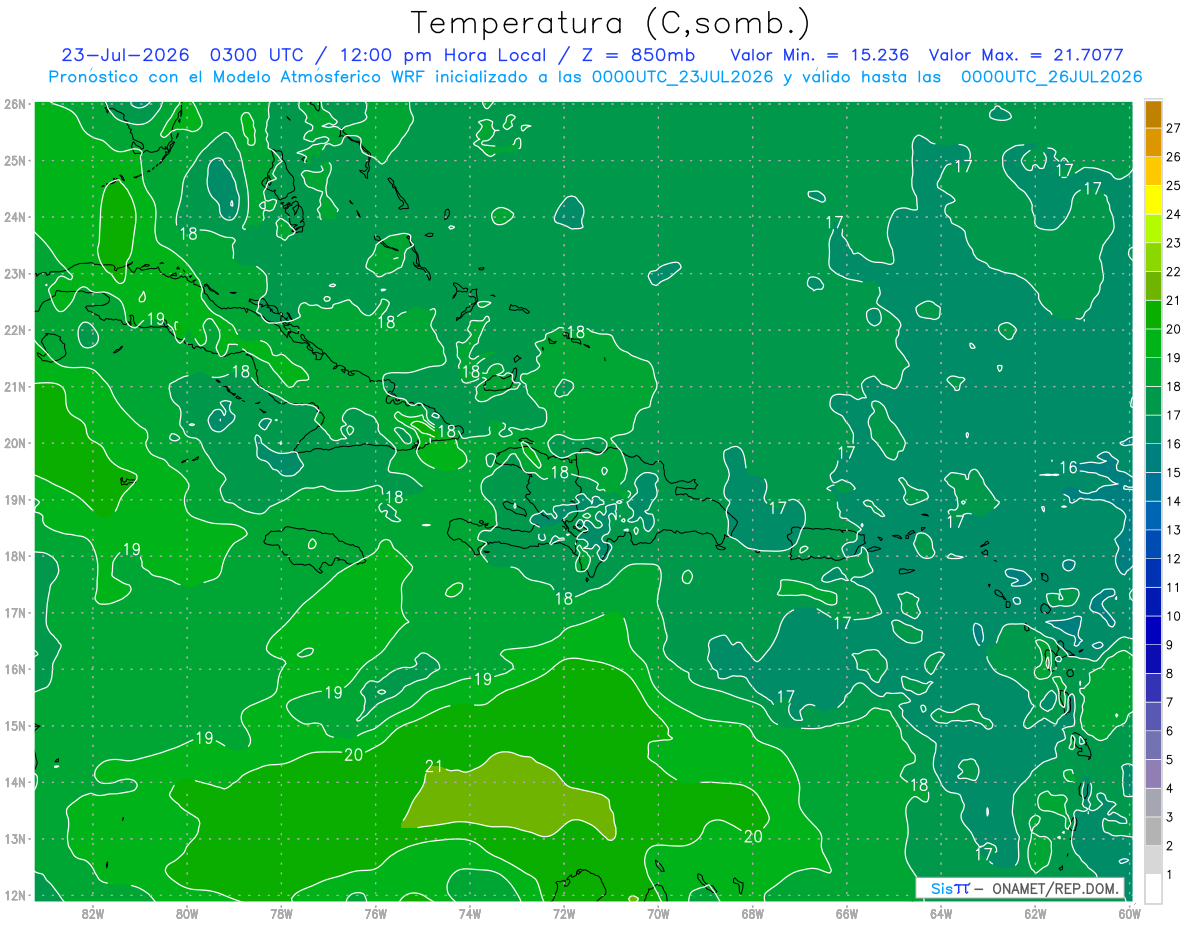Click the 76W longitude axis label

click(x=375, y=912)
